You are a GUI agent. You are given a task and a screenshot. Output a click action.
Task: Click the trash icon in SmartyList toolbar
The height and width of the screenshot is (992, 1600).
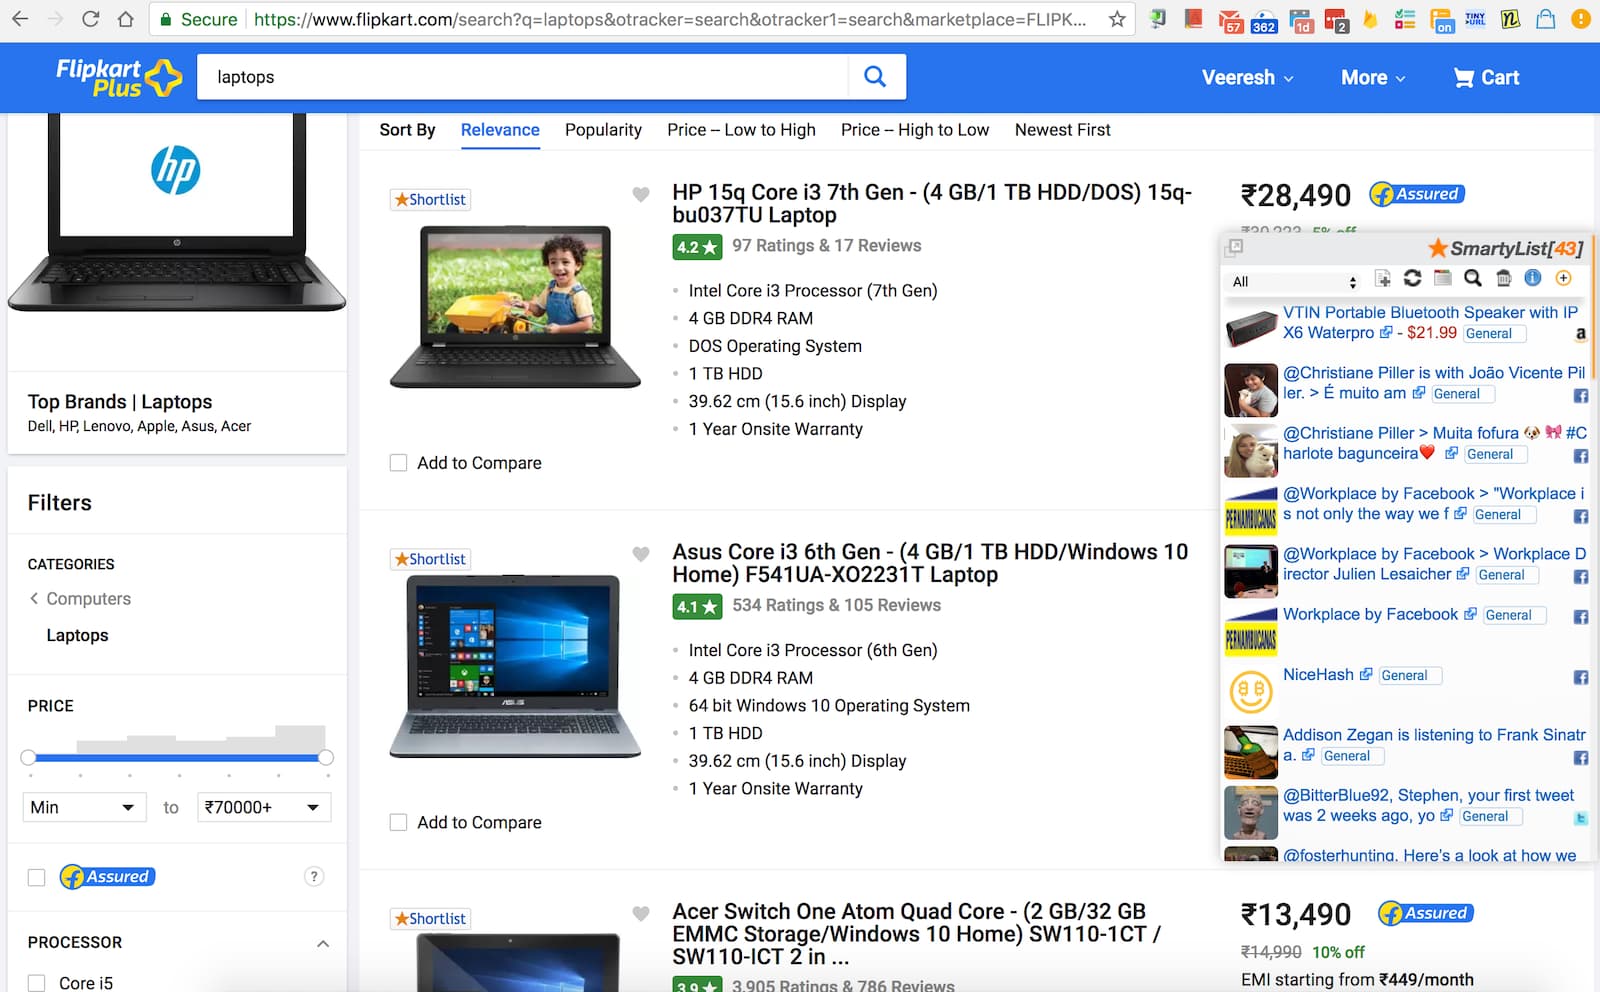tap(1503, 279)
